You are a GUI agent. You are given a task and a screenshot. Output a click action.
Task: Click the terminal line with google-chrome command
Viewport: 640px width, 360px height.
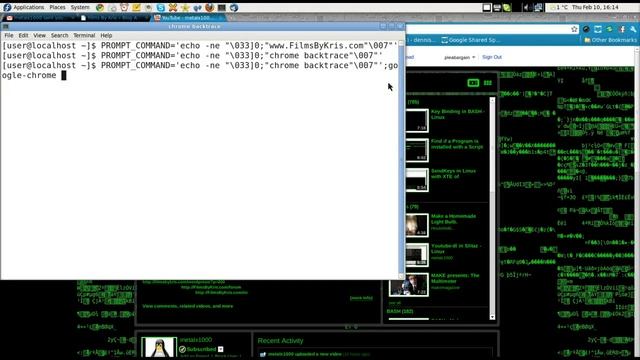click(x=200, y=70)
